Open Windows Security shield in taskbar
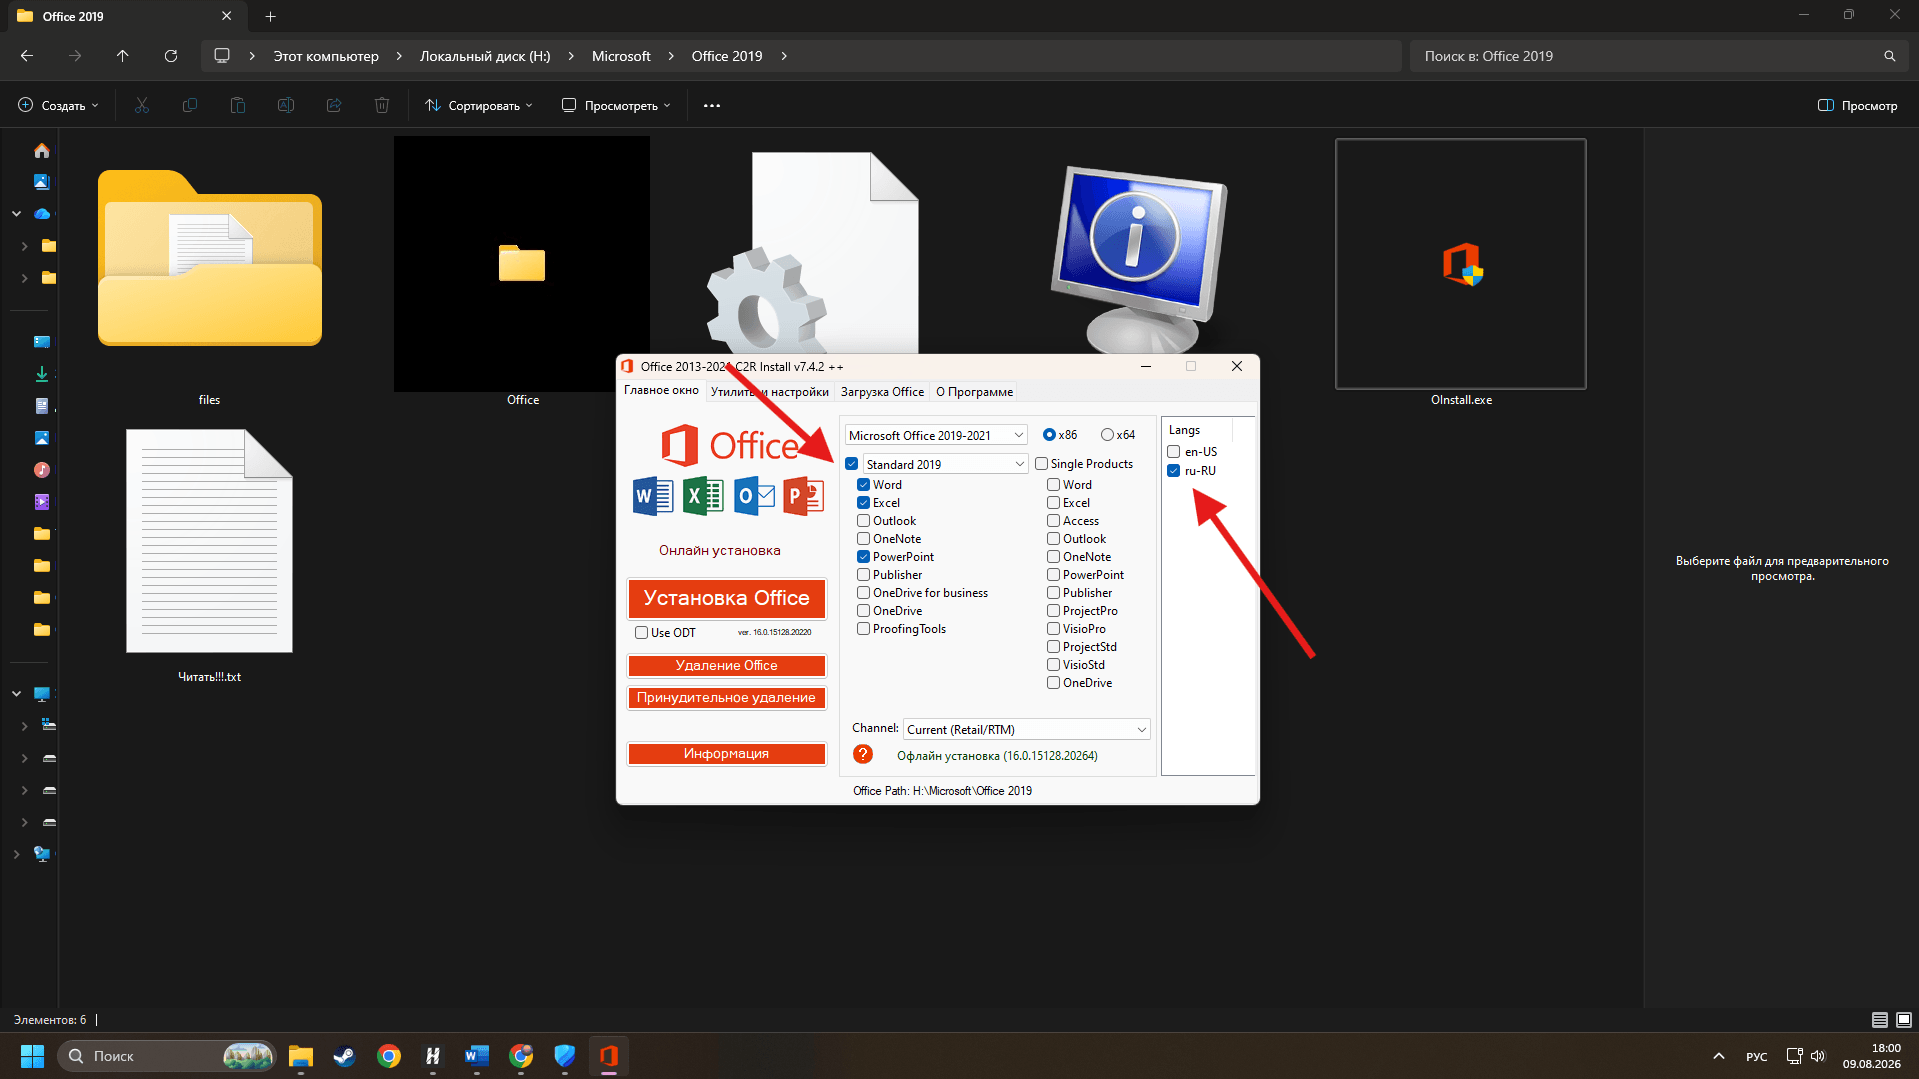Viewport: 1919px width, 1079px height. point(565,1056)
